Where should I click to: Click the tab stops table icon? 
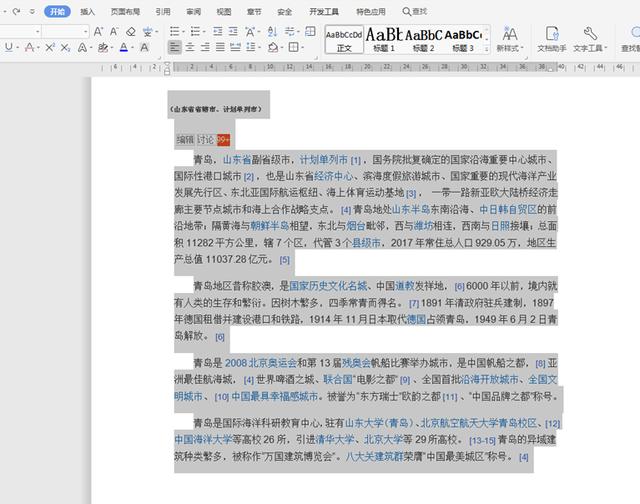pos(310,31)
